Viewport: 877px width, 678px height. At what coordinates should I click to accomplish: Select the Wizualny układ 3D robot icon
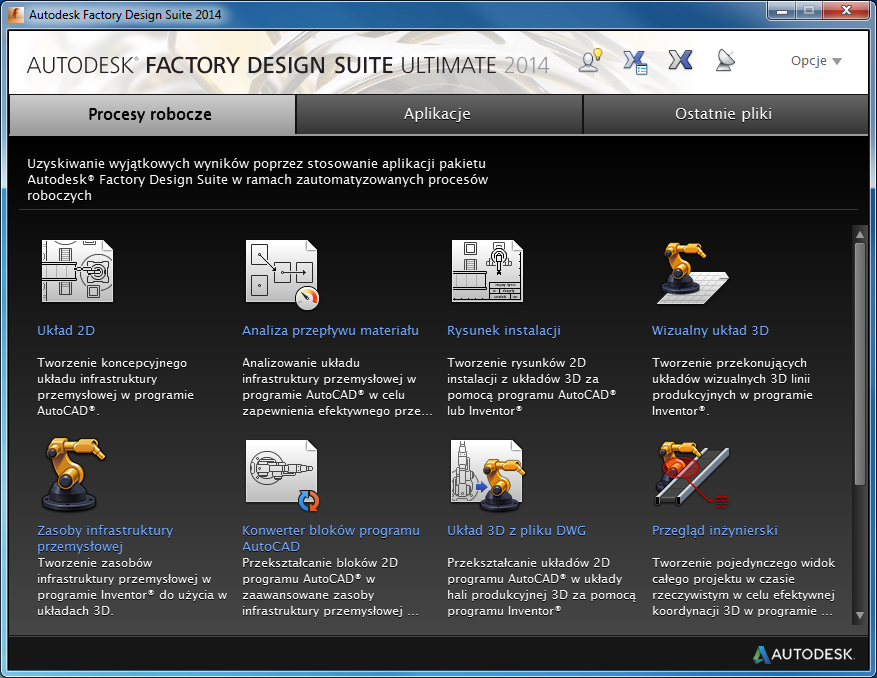point(692,273)
